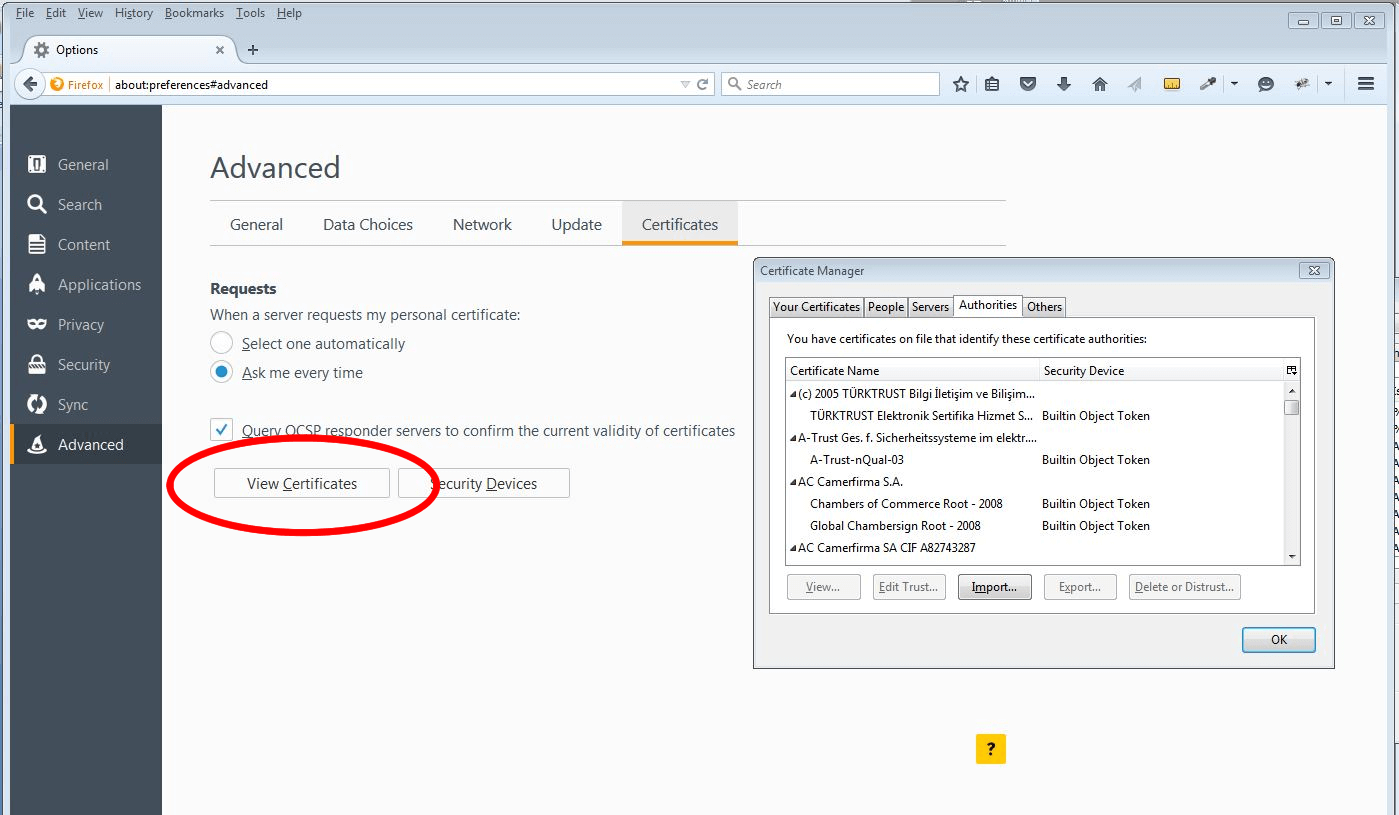This screenshot has width=1399, height=815.
Task: Open the bookmarks list icon
Action: (x=992, y=84)
